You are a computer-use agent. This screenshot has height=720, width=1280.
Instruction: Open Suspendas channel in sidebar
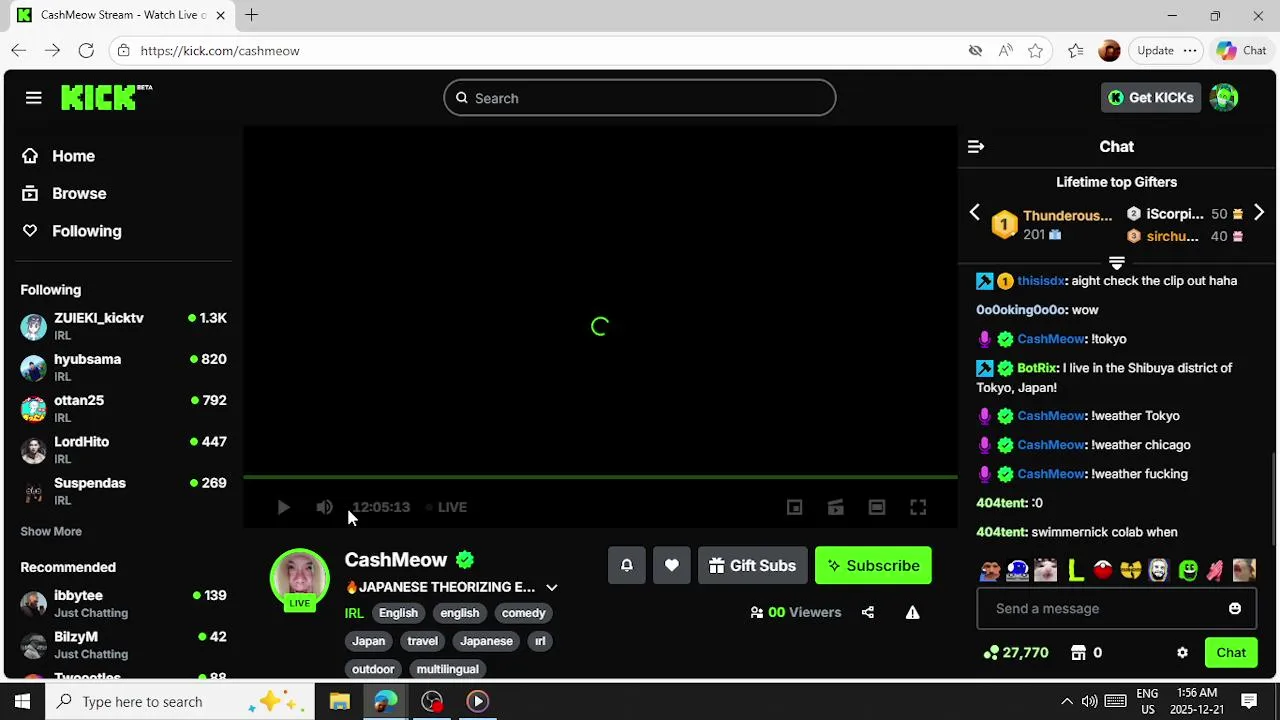125,491
